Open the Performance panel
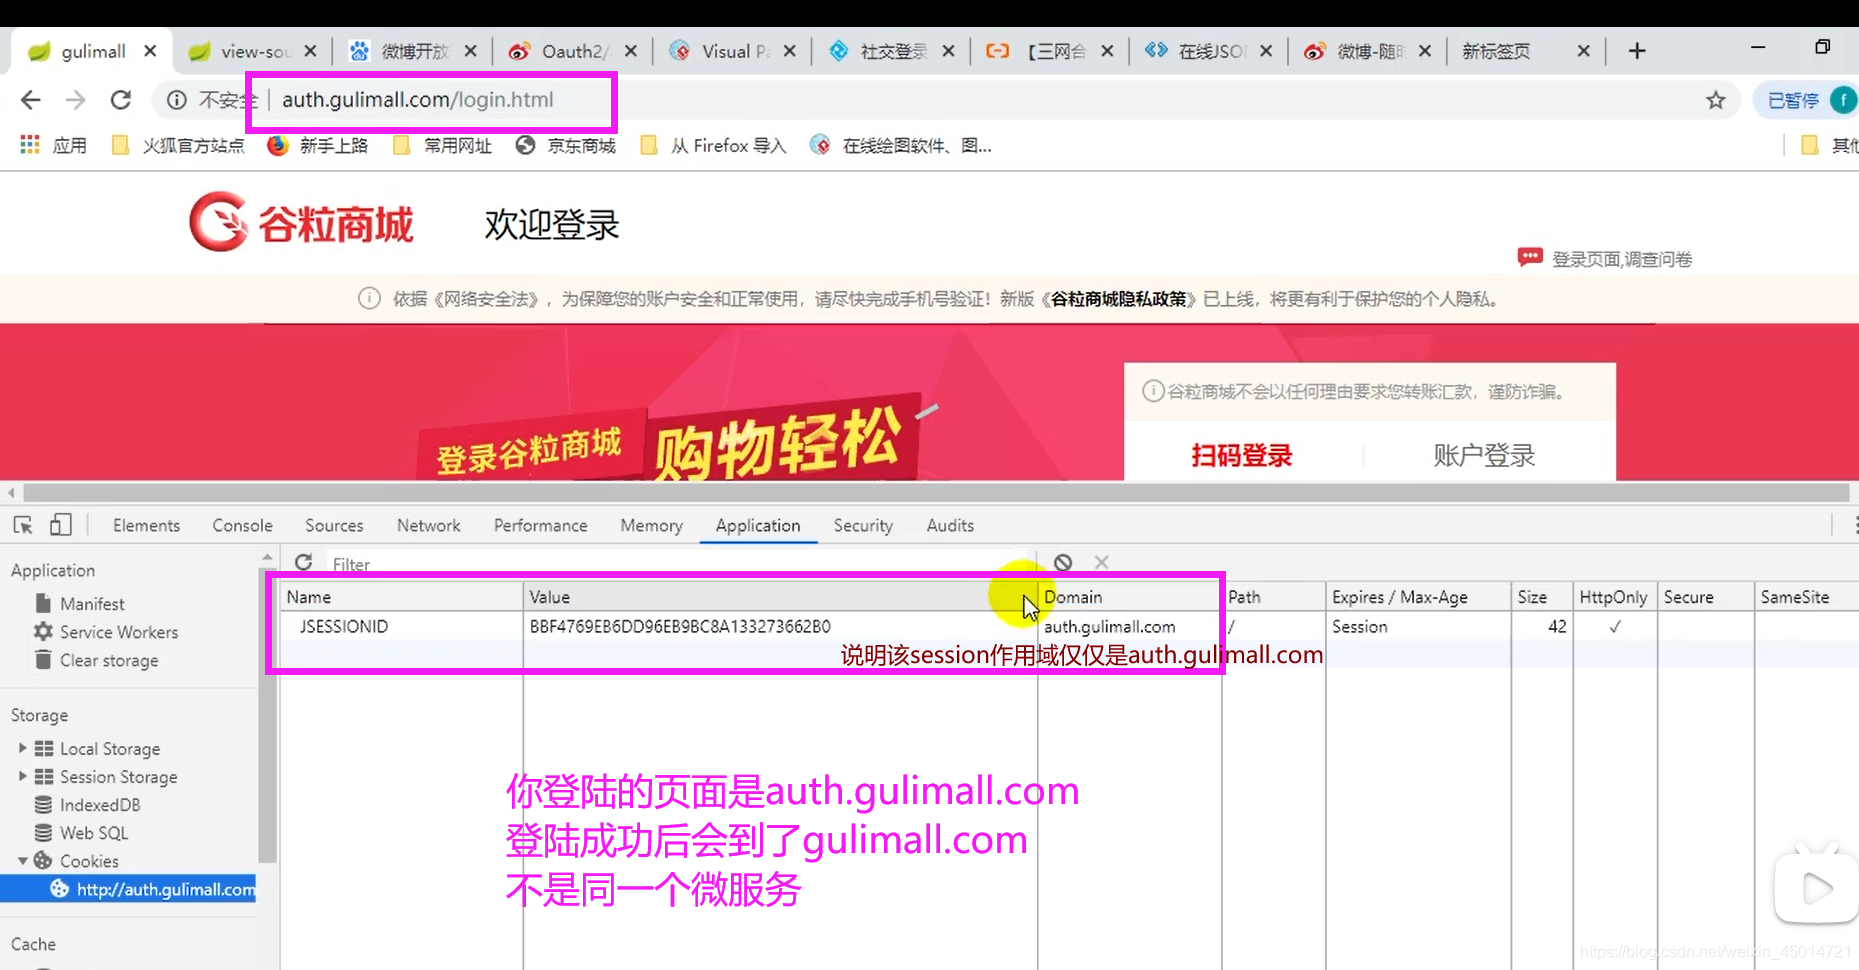 click(x=540, y=525)
